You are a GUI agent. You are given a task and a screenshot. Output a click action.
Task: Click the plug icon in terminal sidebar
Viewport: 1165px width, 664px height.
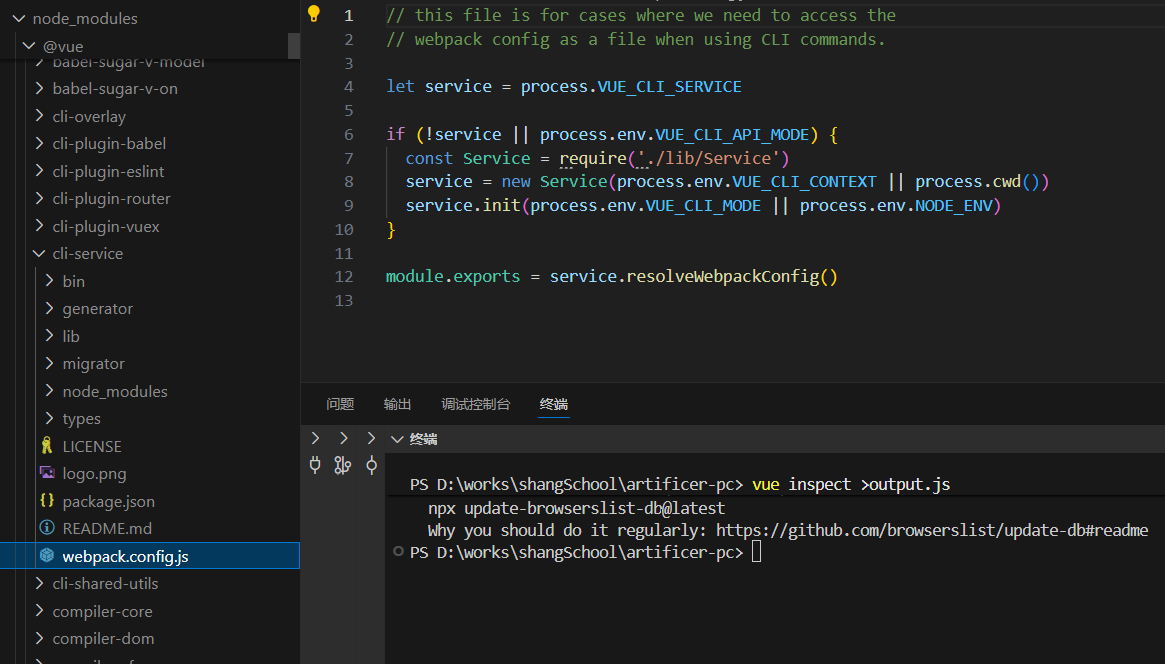click(x=315, y=466)
